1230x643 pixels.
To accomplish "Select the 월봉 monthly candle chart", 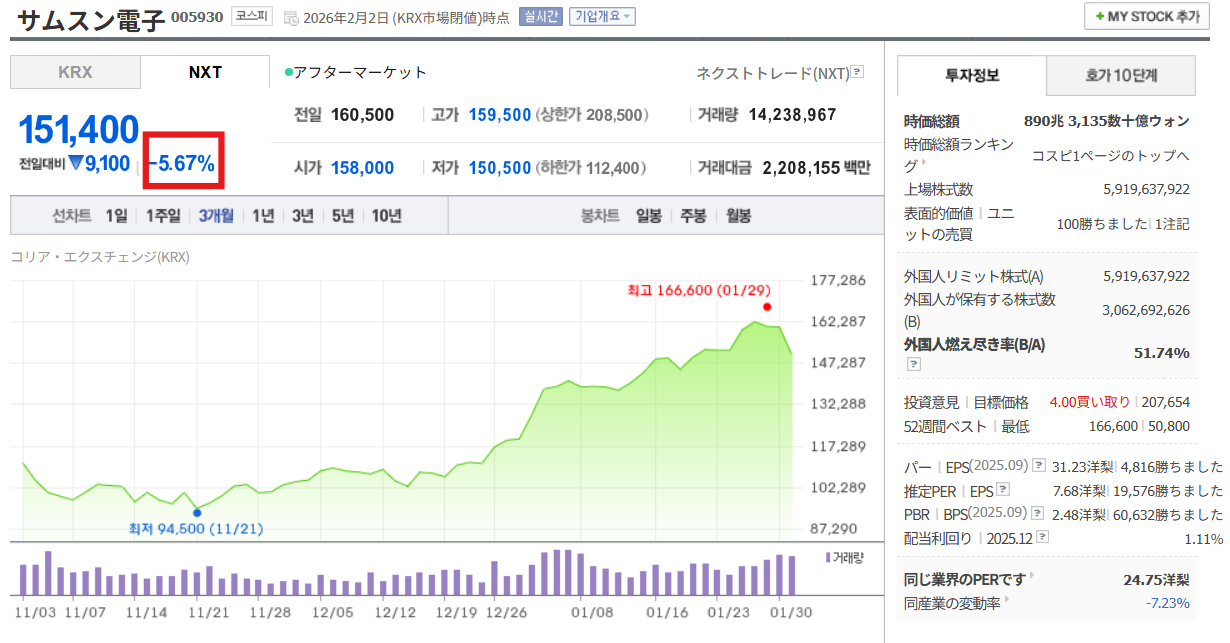I will coord(738,215).
